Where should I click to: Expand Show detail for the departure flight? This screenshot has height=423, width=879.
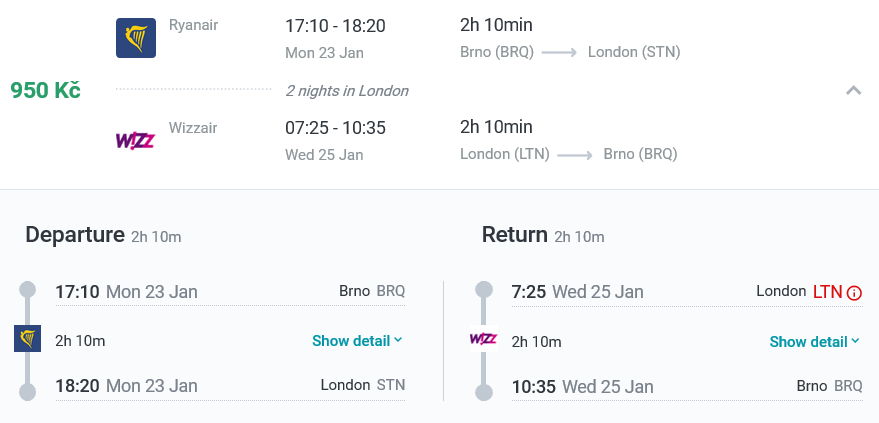pos(357,341)
